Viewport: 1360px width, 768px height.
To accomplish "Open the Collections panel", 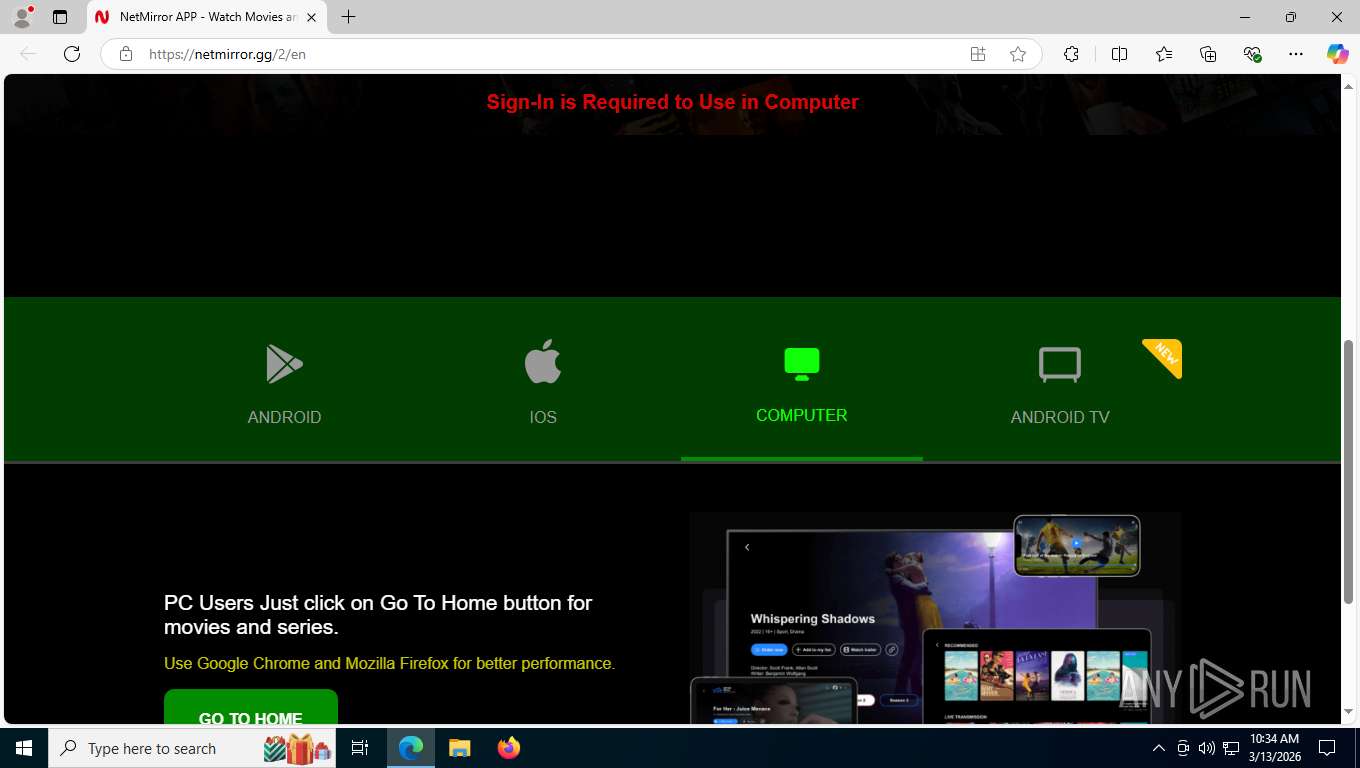I will 1208,54.
